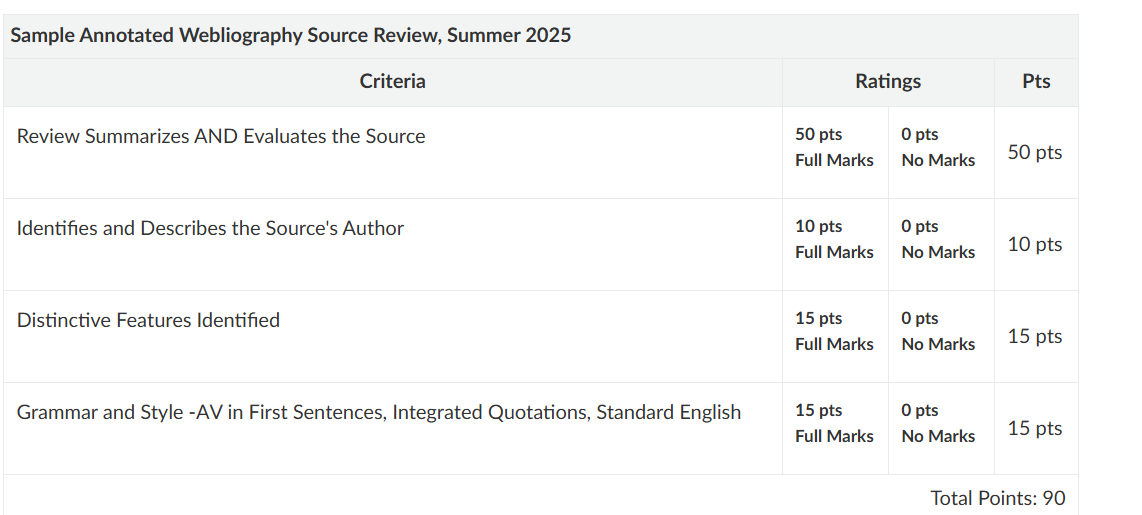The width and height of the screenshot is (1142, 515).
Task: Choose 0 pts No Marks for Source review
Action: (x=938, y=147)
